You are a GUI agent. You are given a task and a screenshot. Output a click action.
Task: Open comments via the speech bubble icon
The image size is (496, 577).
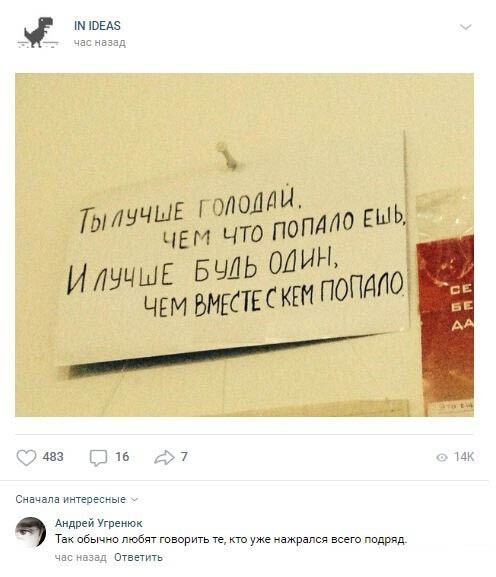point(98,458)
